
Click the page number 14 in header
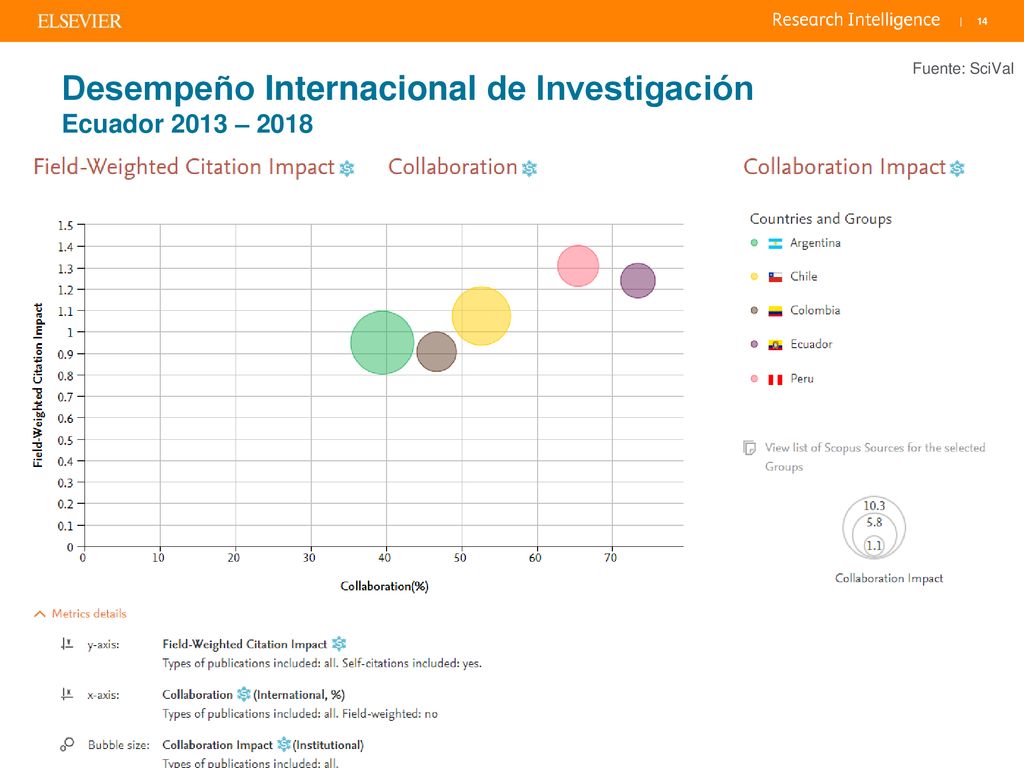click(982, 22)
